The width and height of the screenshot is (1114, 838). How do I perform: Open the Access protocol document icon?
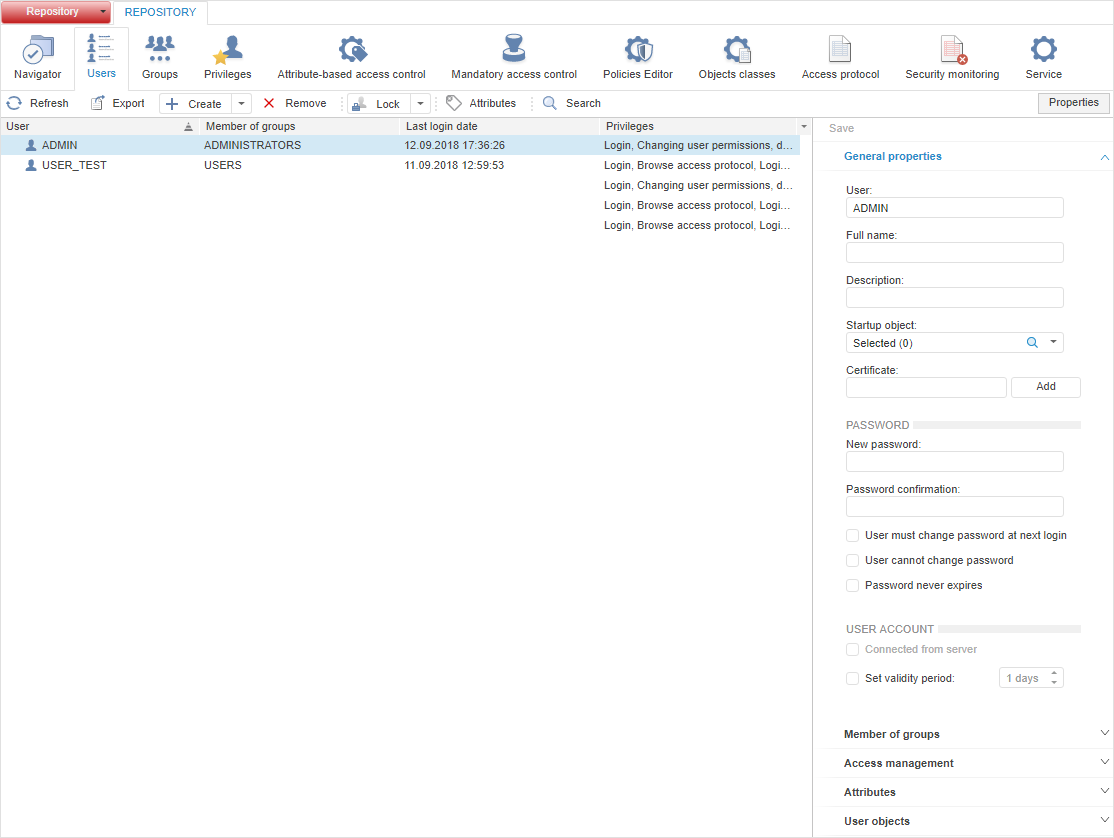840,50
